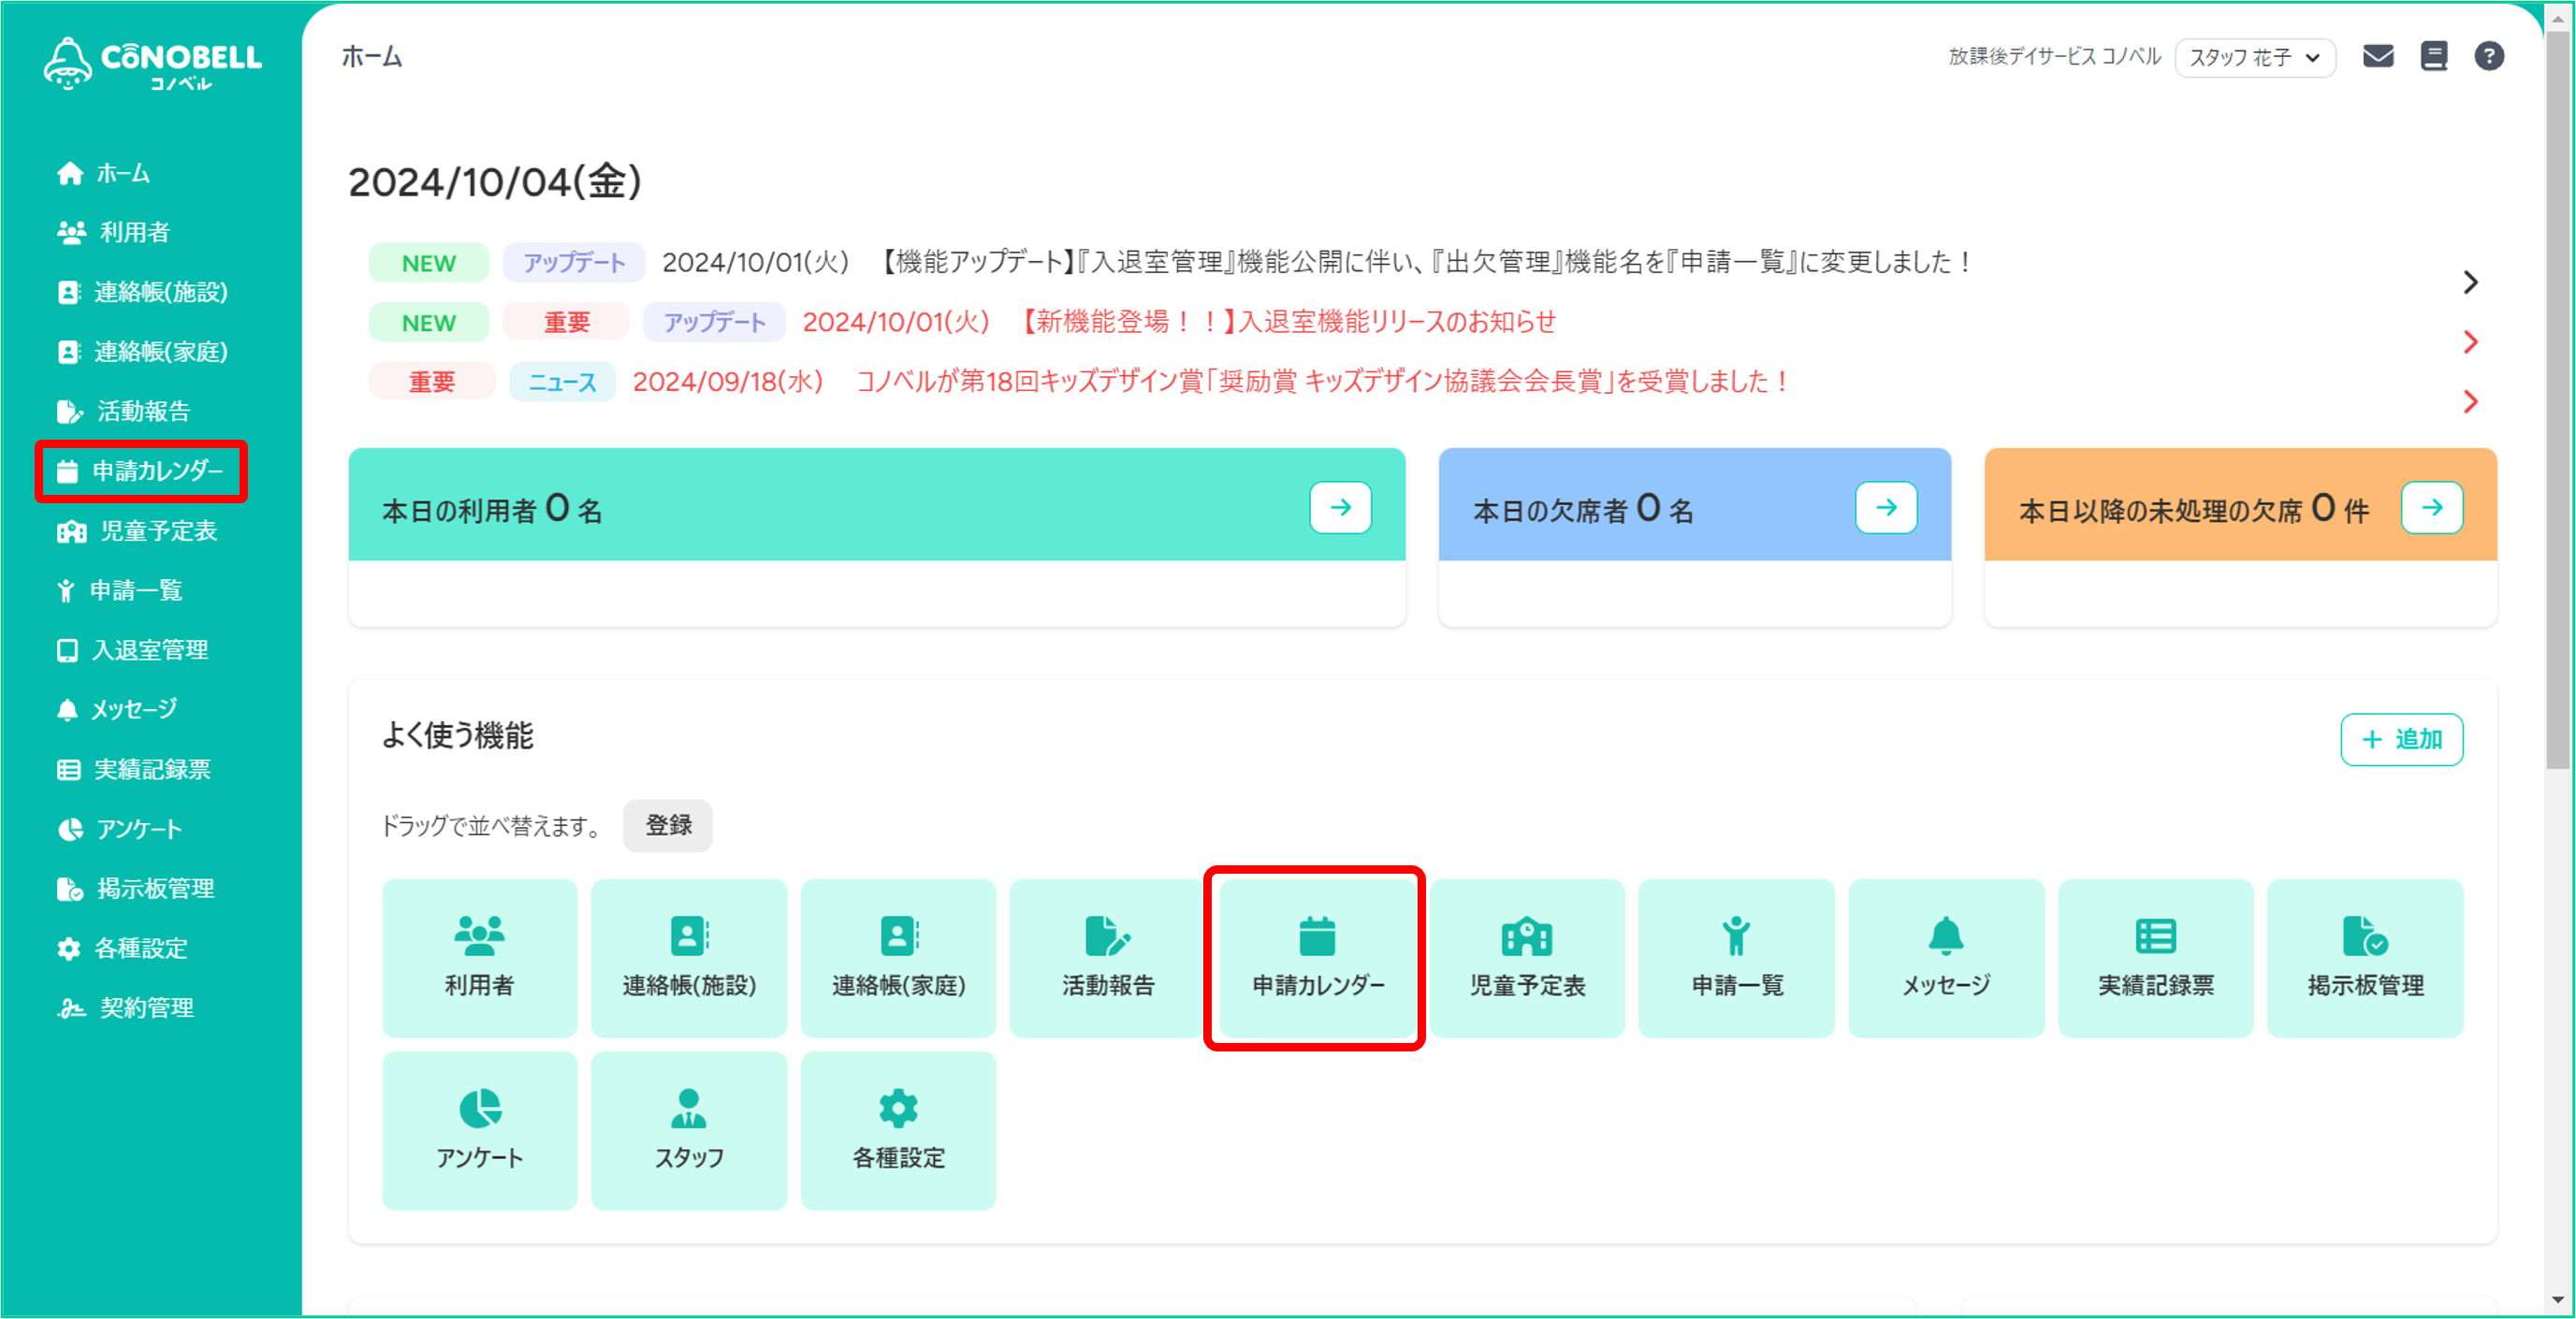
Task: Expand chevron for 機能アップデート notice
Action: pos(2470,282)
